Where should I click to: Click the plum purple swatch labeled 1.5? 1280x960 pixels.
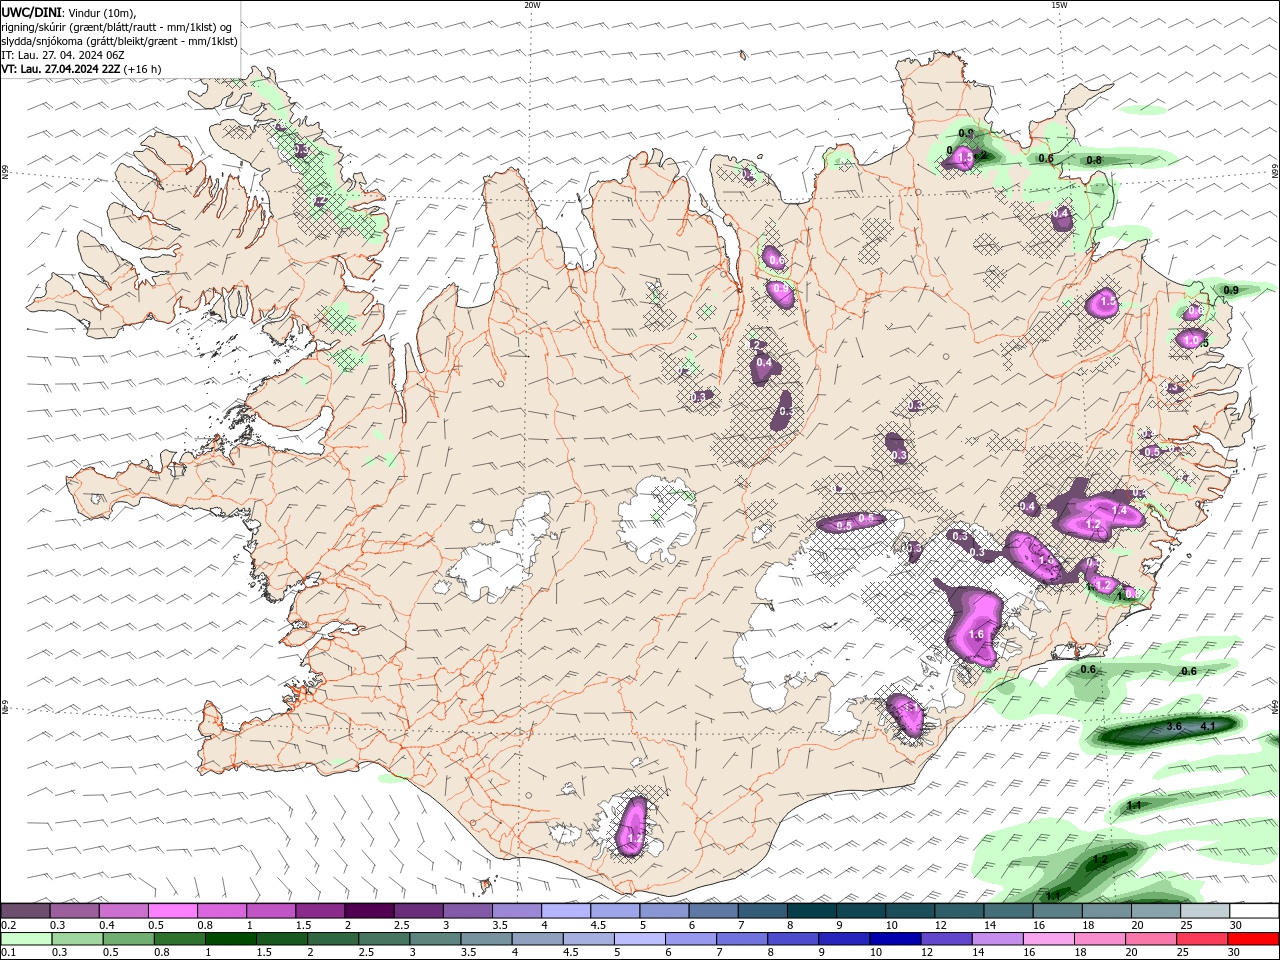[320, 911]
